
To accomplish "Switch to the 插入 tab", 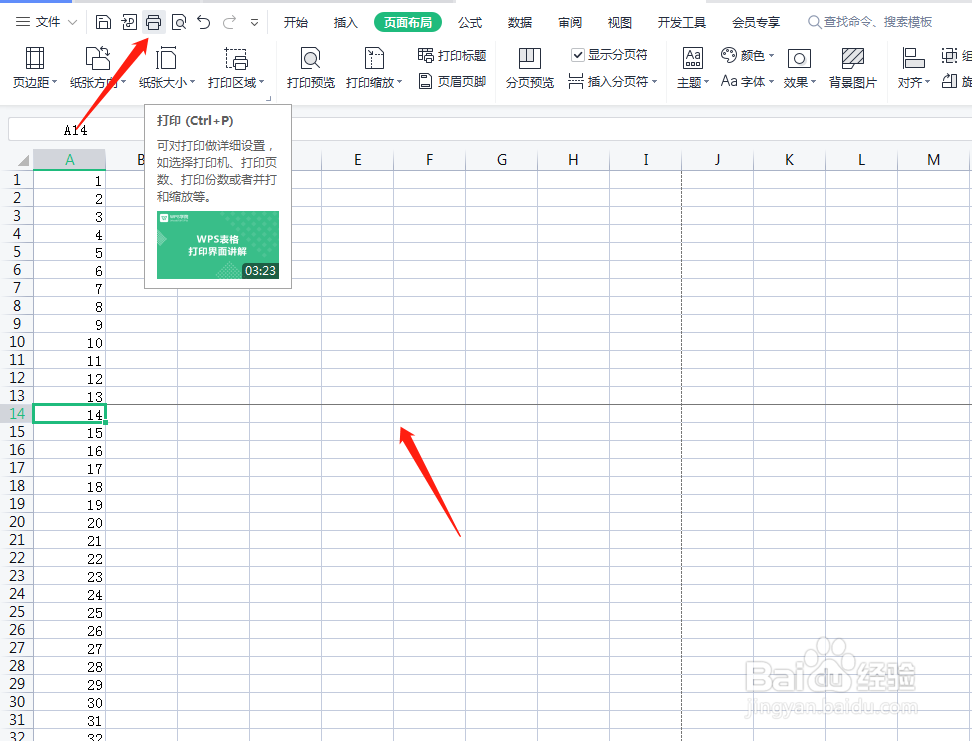I will point(345,22).
